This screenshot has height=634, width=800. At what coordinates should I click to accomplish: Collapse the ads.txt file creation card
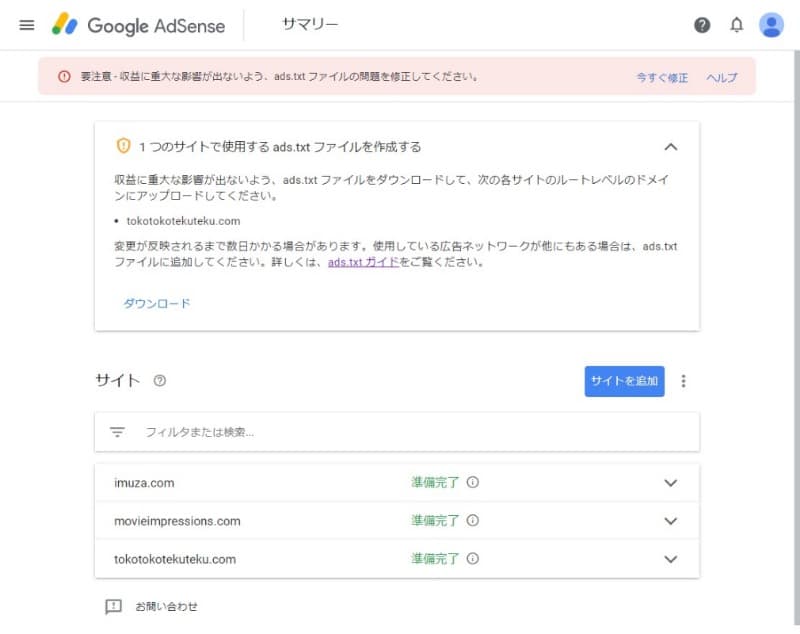(x=671, y=147)
